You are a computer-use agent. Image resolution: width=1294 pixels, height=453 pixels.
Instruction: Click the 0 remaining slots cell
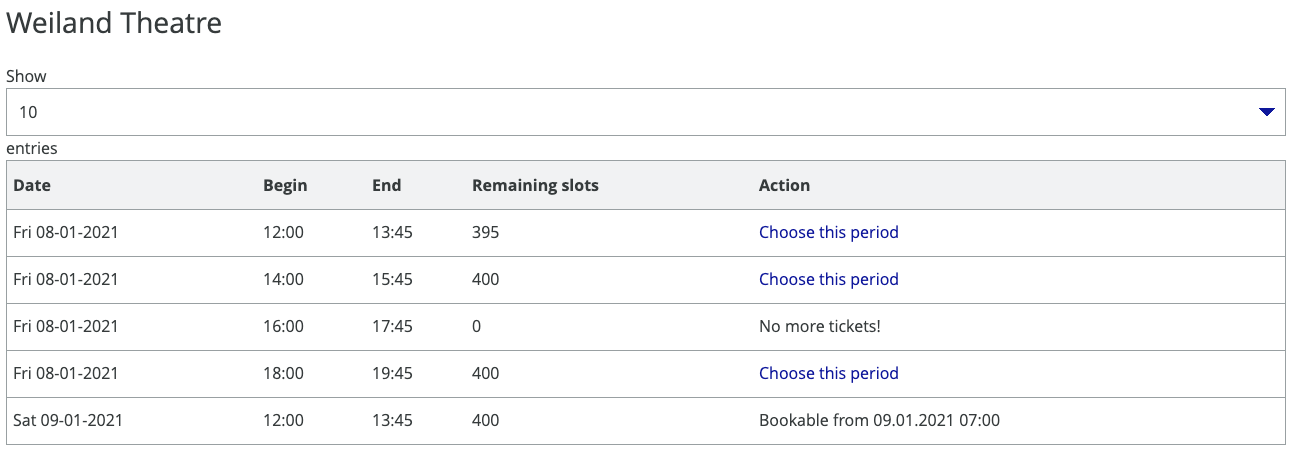477,326
